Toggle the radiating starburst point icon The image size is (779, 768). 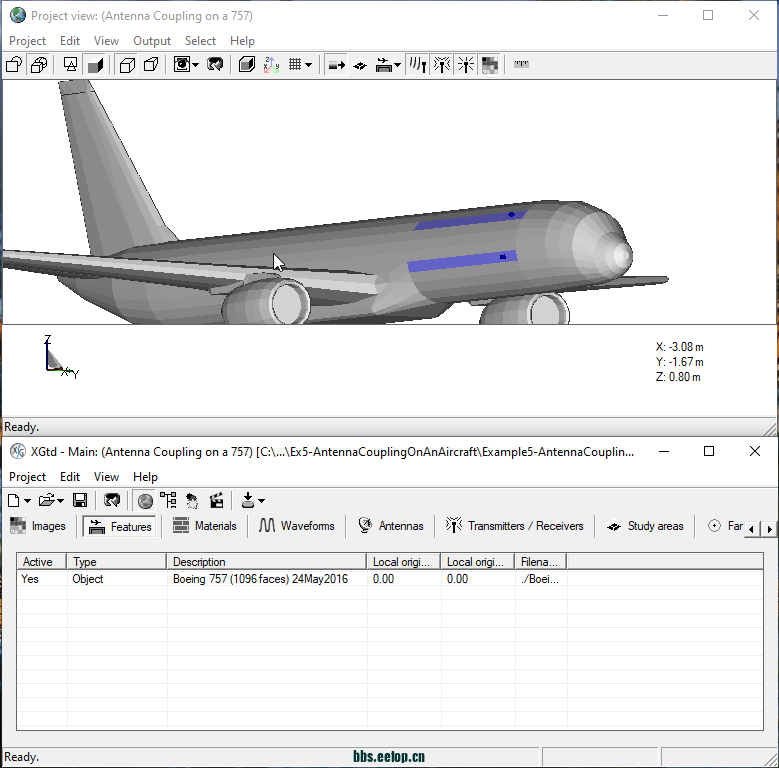[466, 65]
